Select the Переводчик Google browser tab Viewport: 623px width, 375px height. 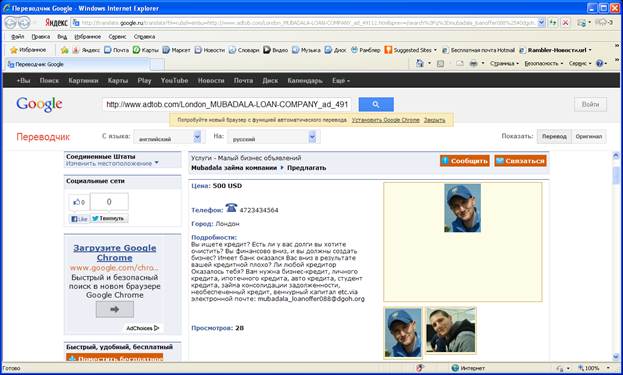(77, 64)
